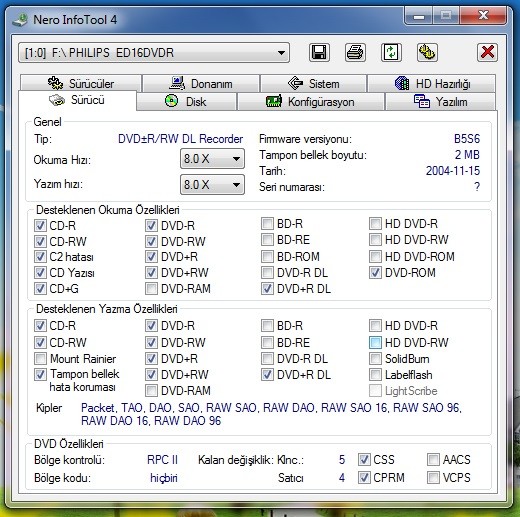Toggle DVD+R DL checkbox under read features
This screenshot has height=517, width=520.
[267, 289]
